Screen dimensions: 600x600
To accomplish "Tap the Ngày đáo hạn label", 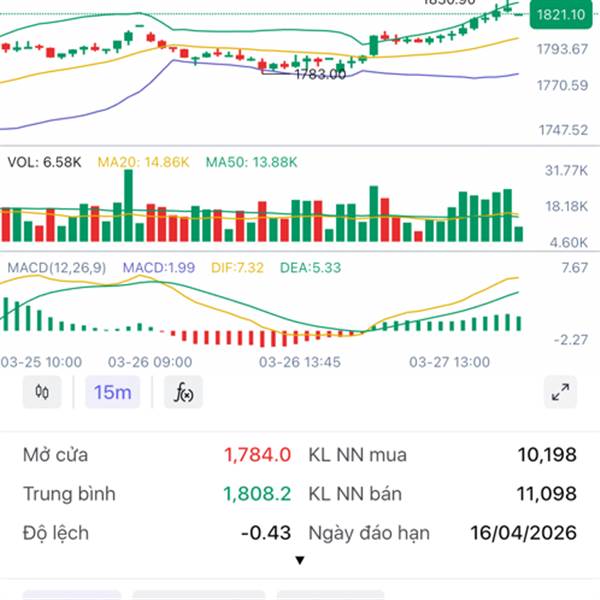I will click(369, 533).
